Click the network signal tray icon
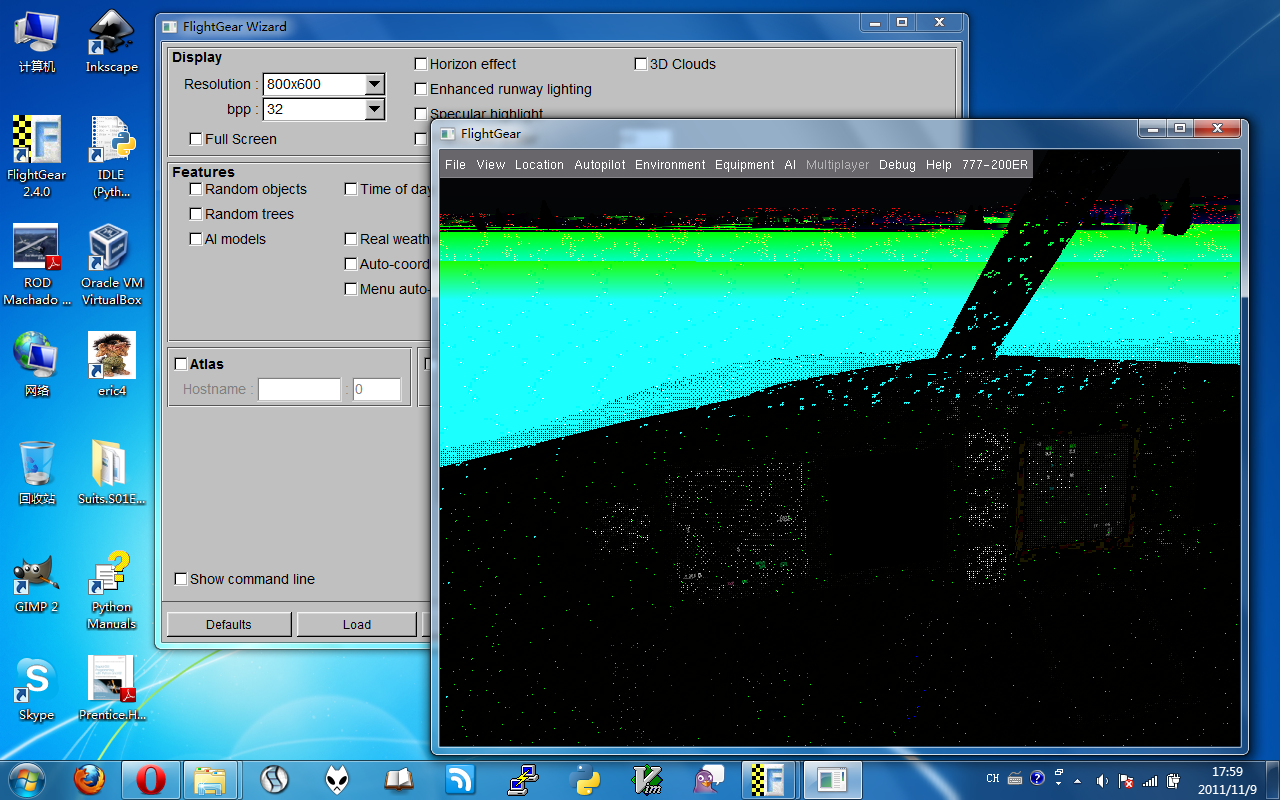 (x=1150, y=780)
